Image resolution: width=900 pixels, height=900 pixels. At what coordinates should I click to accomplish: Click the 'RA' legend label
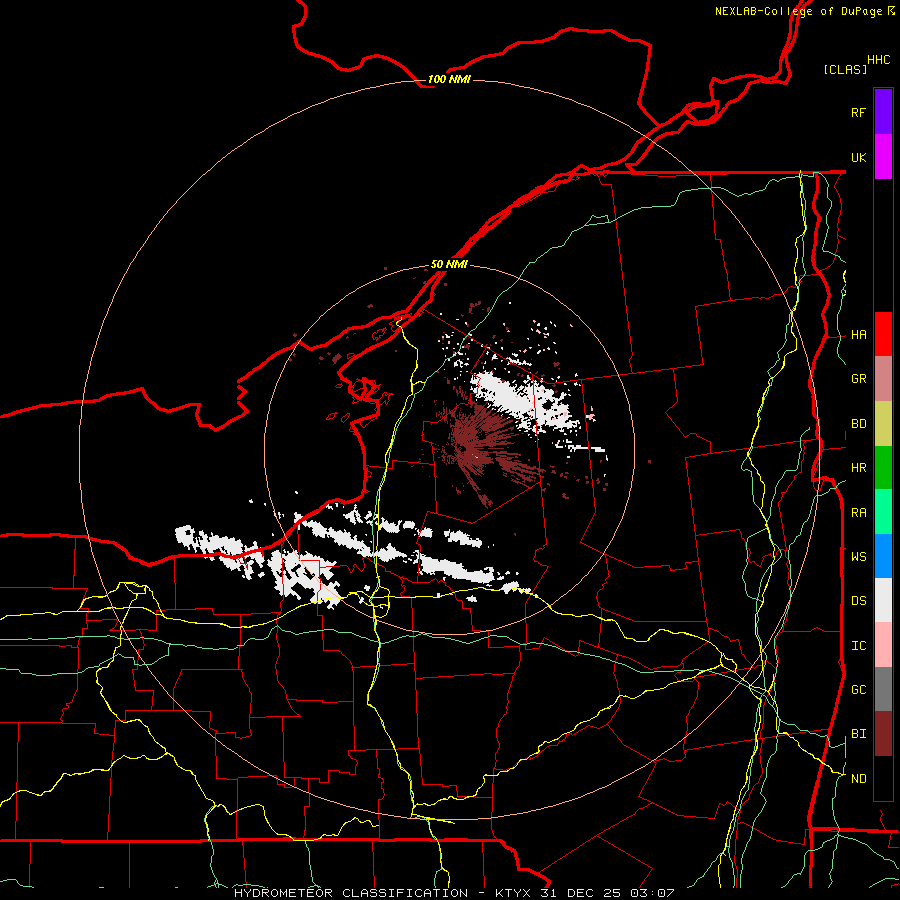[x=858, y=513]
